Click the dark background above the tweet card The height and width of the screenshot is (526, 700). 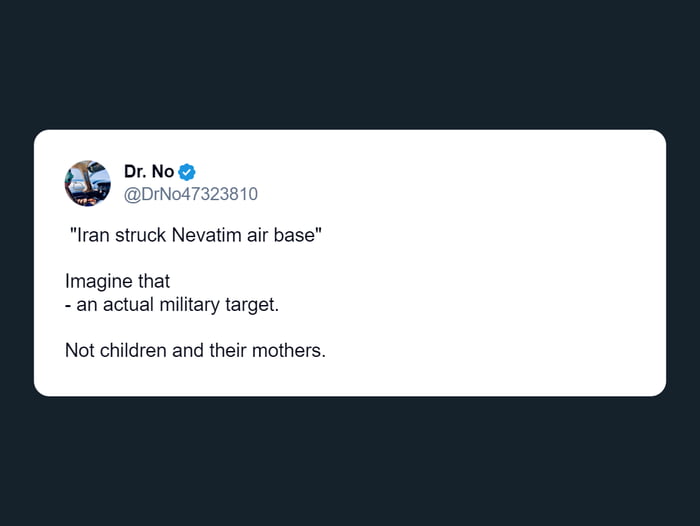click(350, 63)
